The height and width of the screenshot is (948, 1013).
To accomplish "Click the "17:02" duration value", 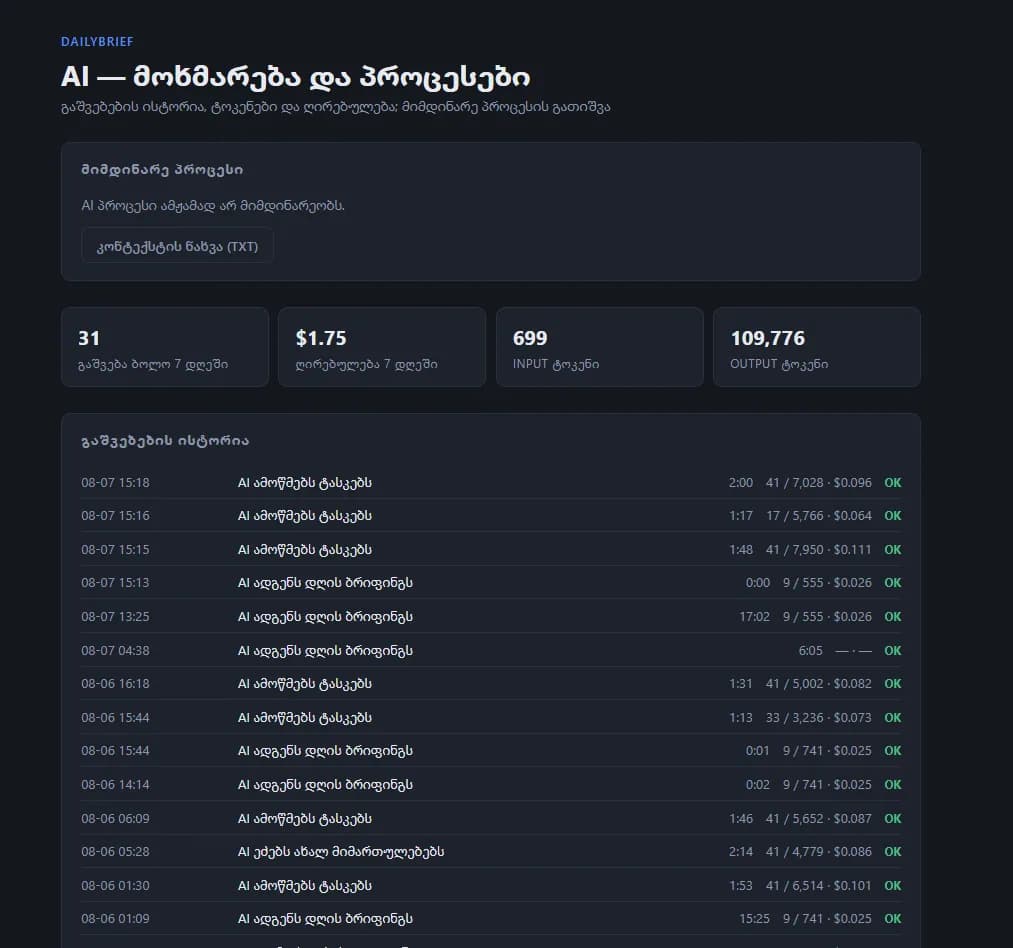I will [x=755, y=616].
